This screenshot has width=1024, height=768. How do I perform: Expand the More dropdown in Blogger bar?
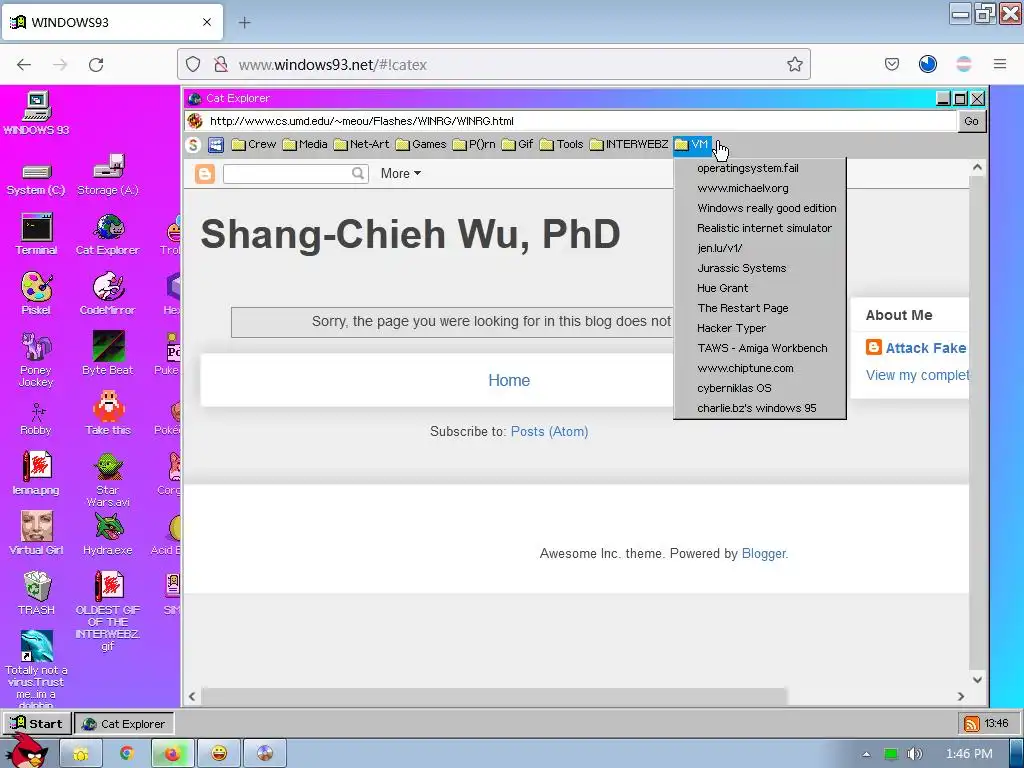(400, 173)
